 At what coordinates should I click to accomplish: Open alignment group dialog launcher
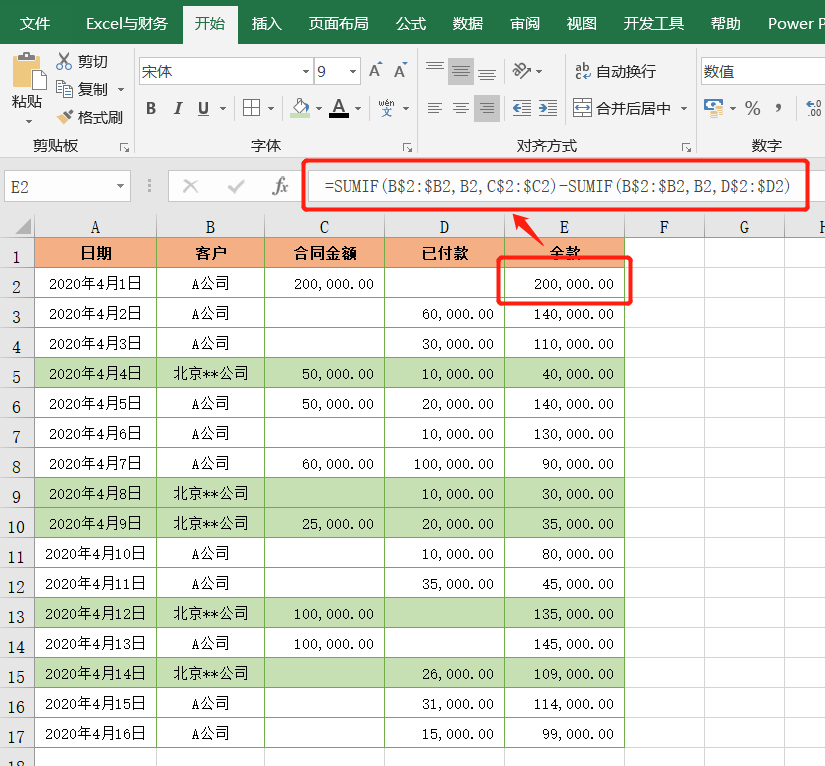686,147
